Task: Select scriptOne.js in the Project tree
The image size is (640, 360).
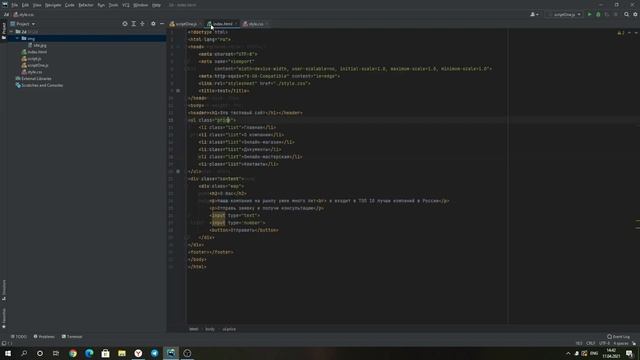Action: tap(35, 65)
